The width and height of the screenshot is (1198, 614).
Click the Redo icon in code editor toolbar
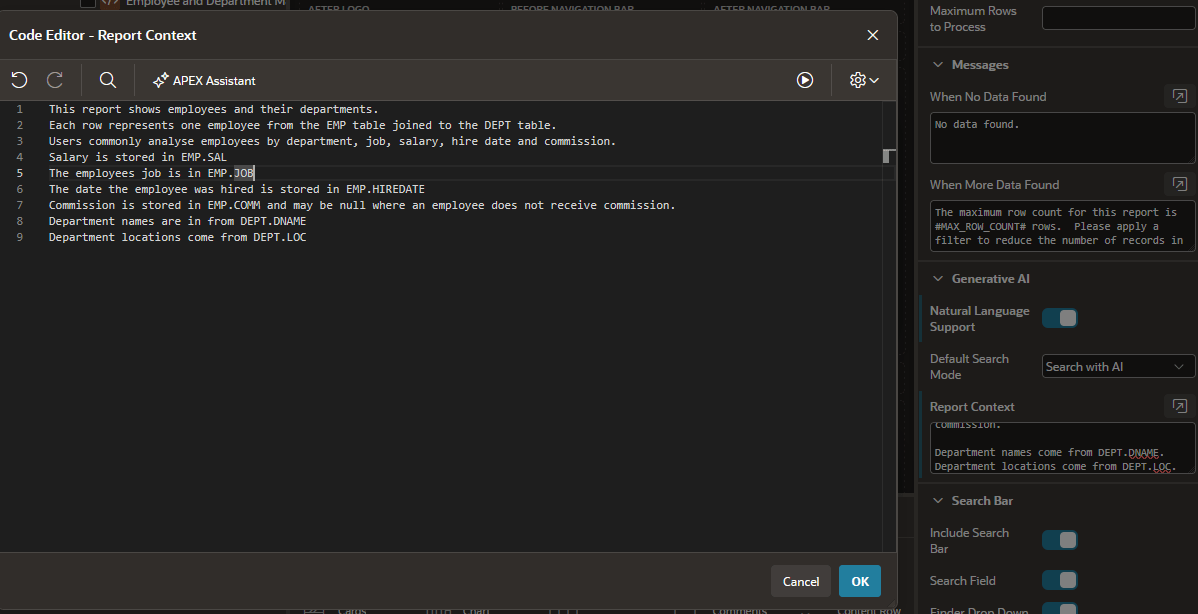[x=55, y=80]
